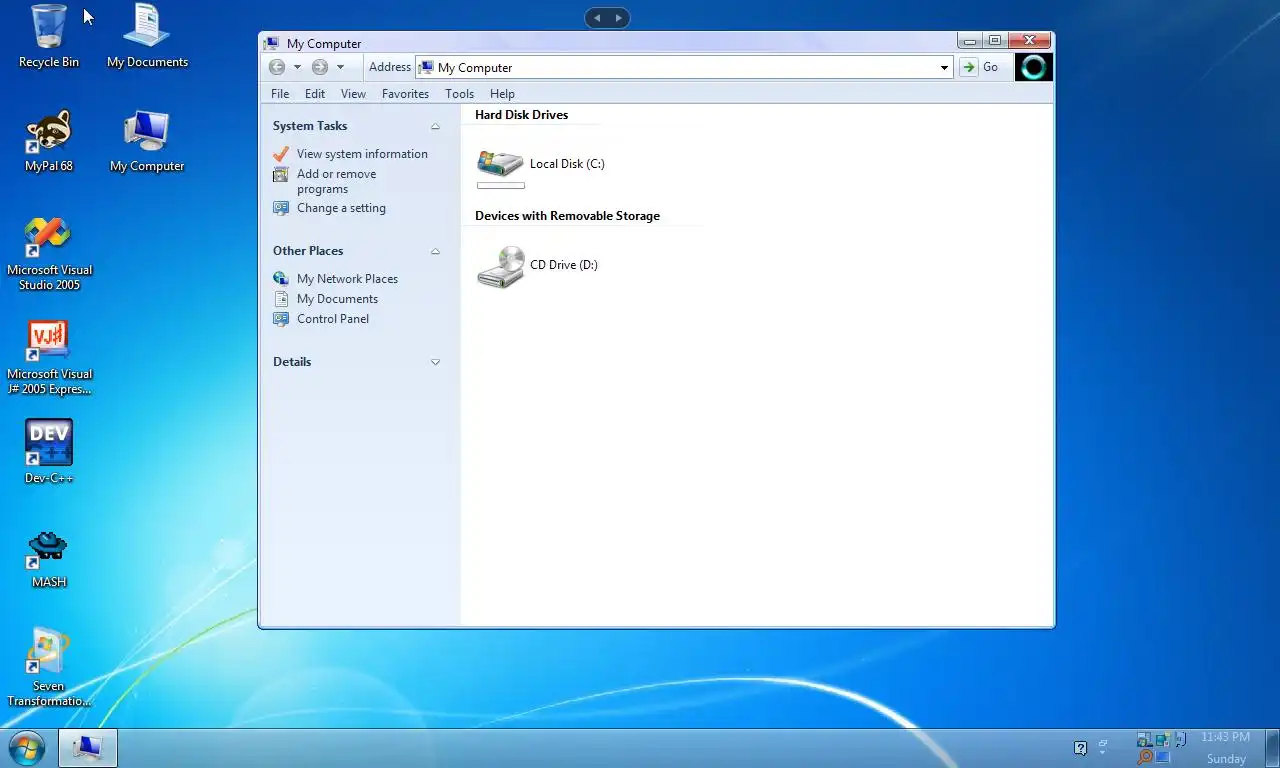Click the CD Drive (D:) label text
1280x768 pixels.
564,265
